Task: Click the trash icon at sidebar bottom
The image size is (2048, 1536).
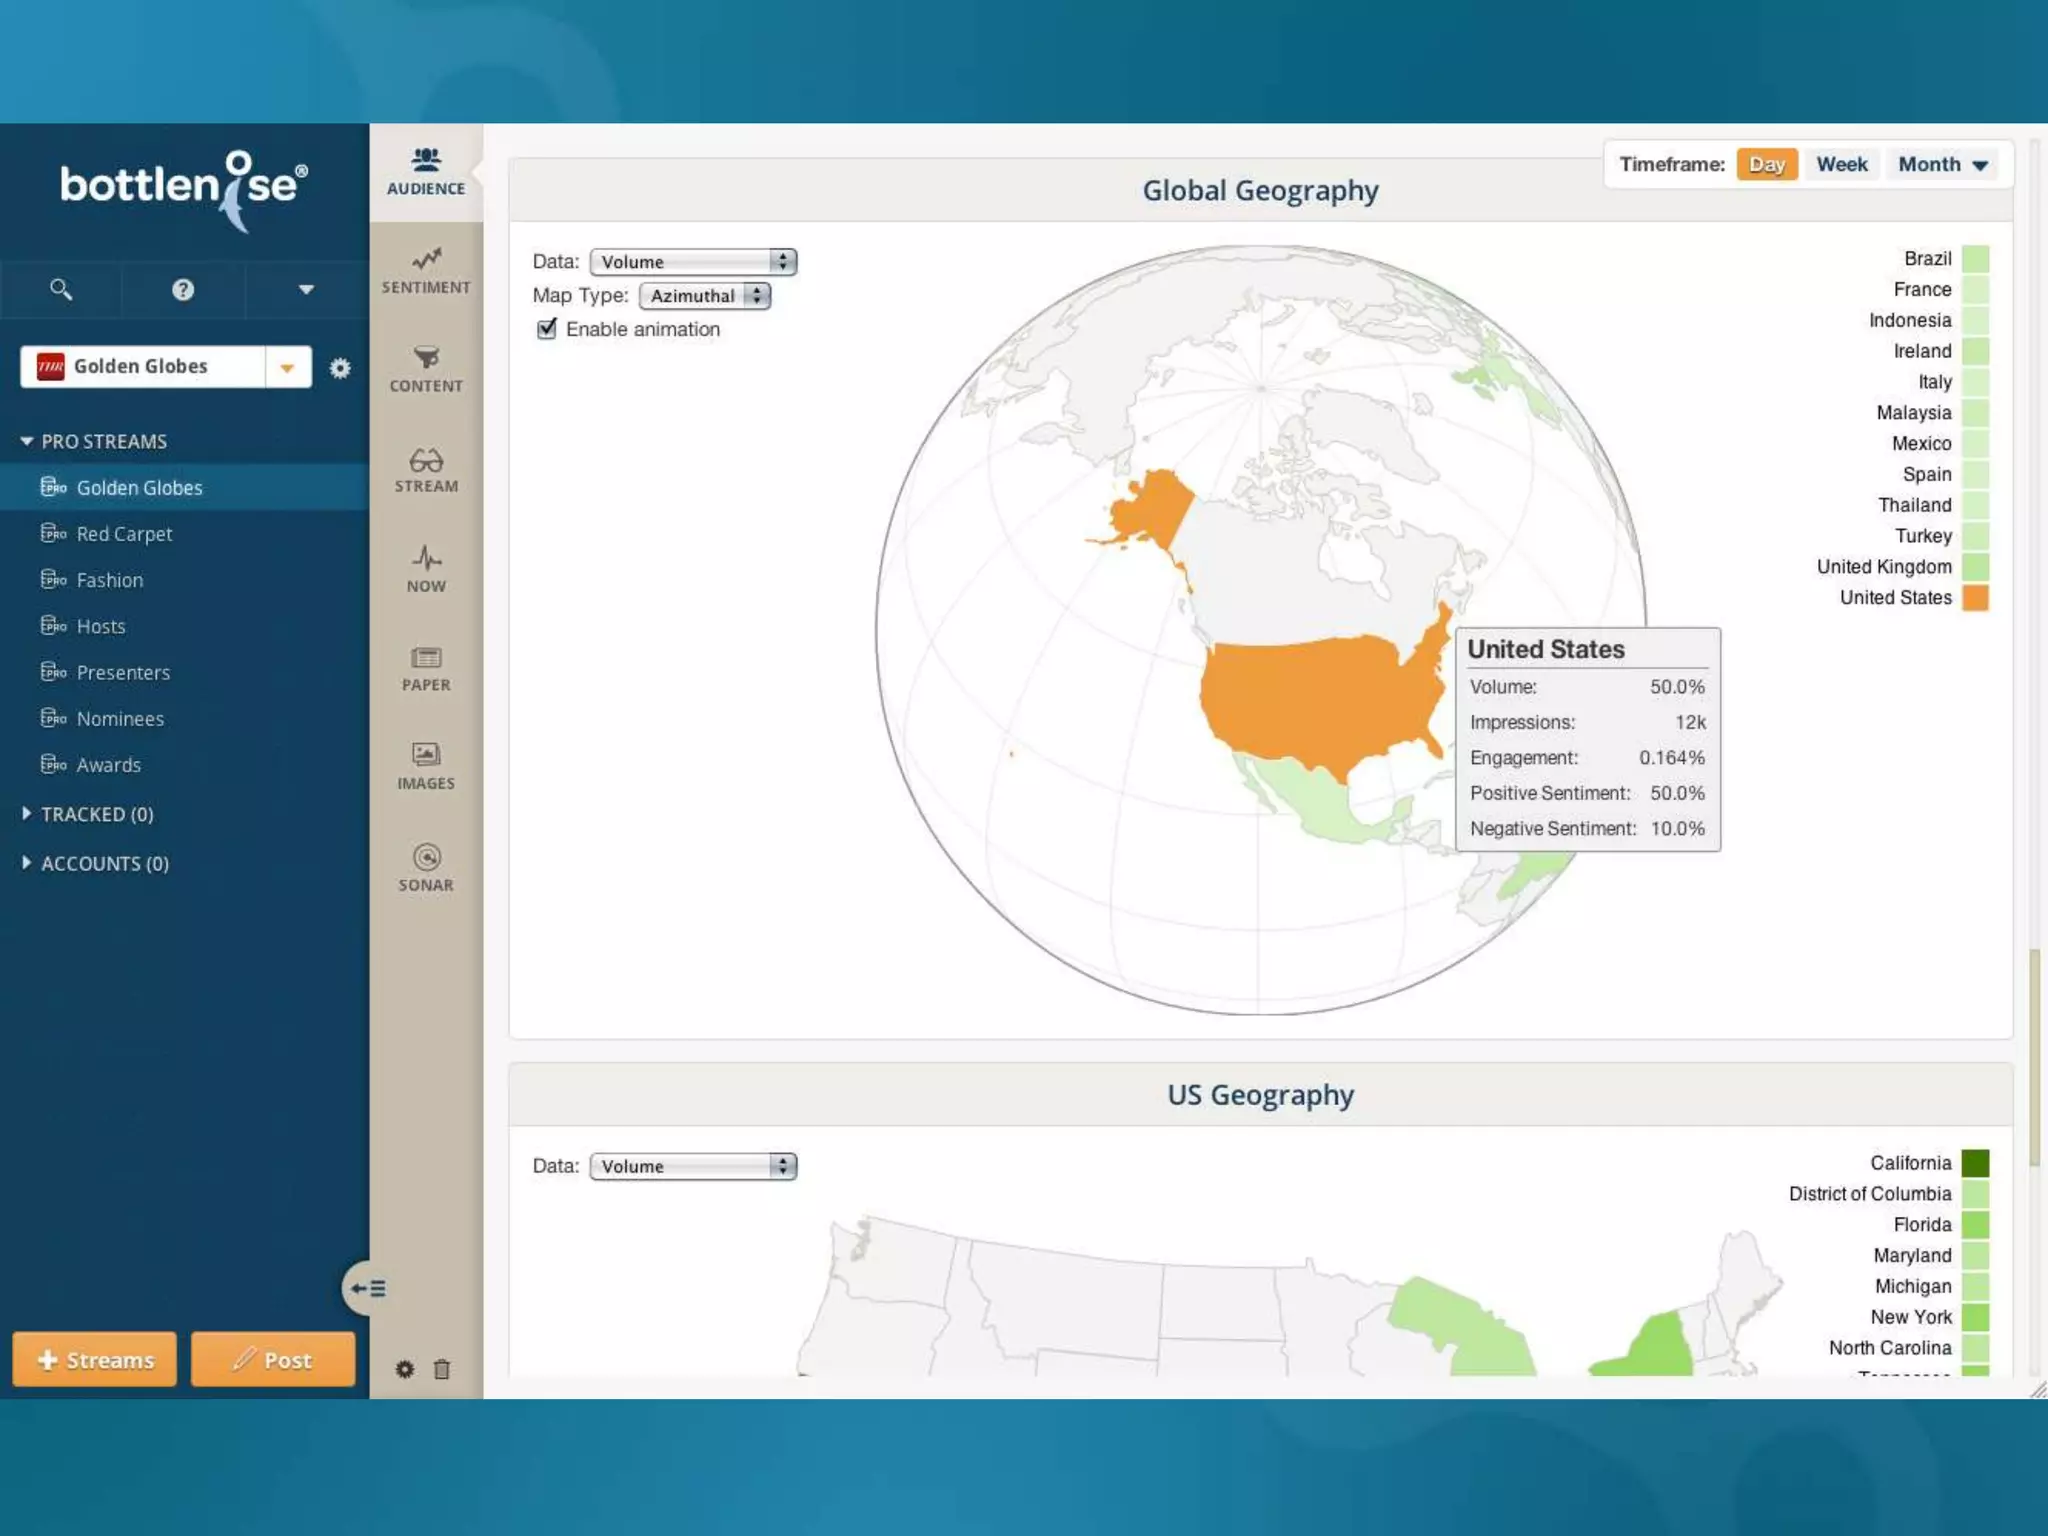Action: (442, 1369)
